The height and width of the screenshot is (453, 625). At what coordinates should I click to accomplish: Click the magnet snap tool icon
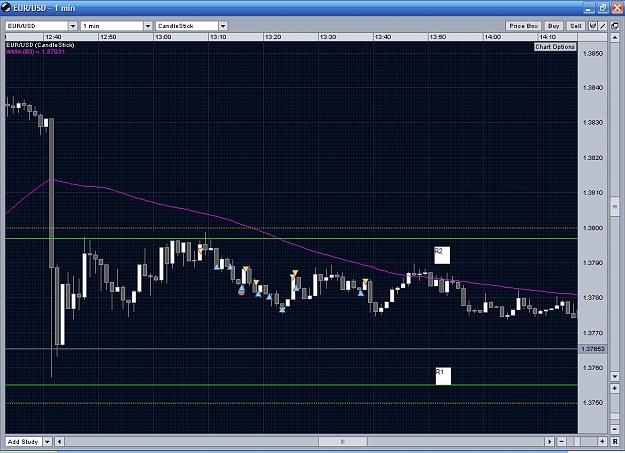coord(593,26)
